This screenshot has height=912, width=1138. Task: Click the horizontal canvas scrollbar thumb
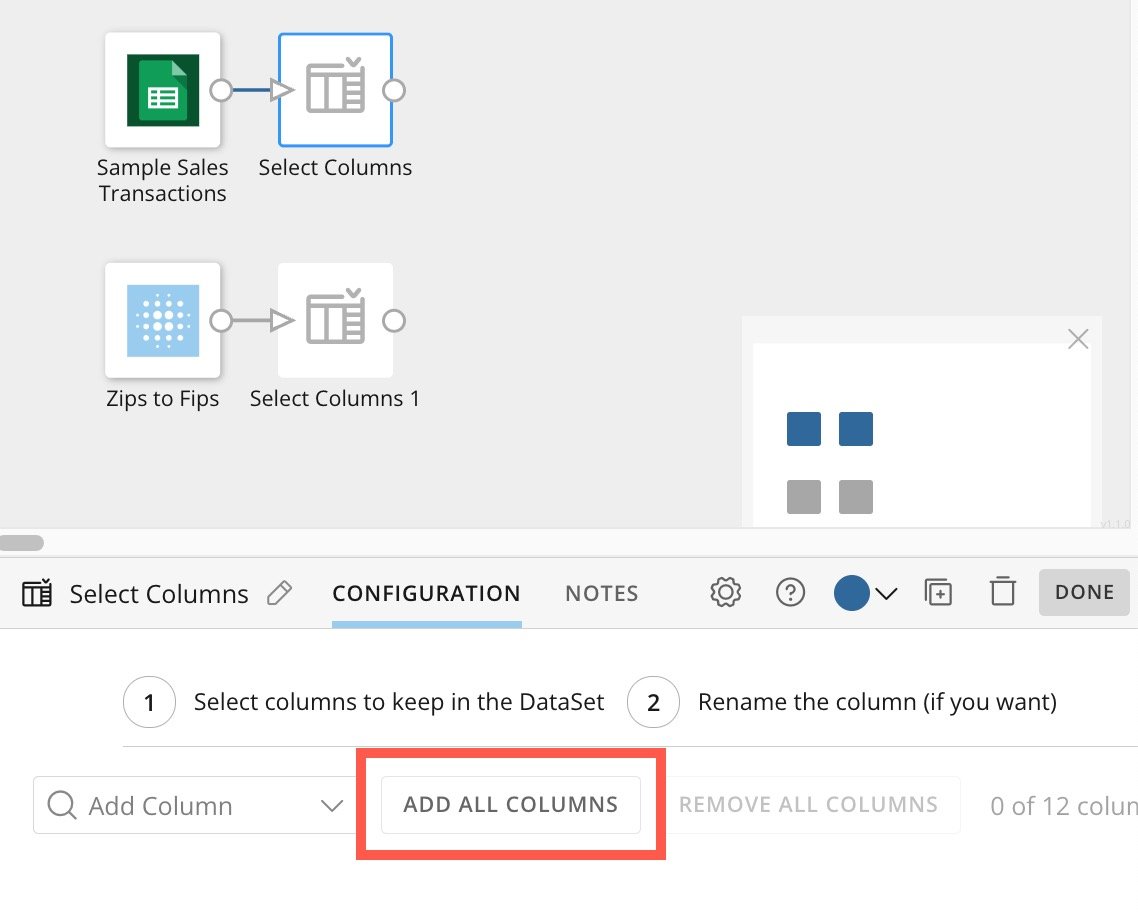[x=22, y=543]
